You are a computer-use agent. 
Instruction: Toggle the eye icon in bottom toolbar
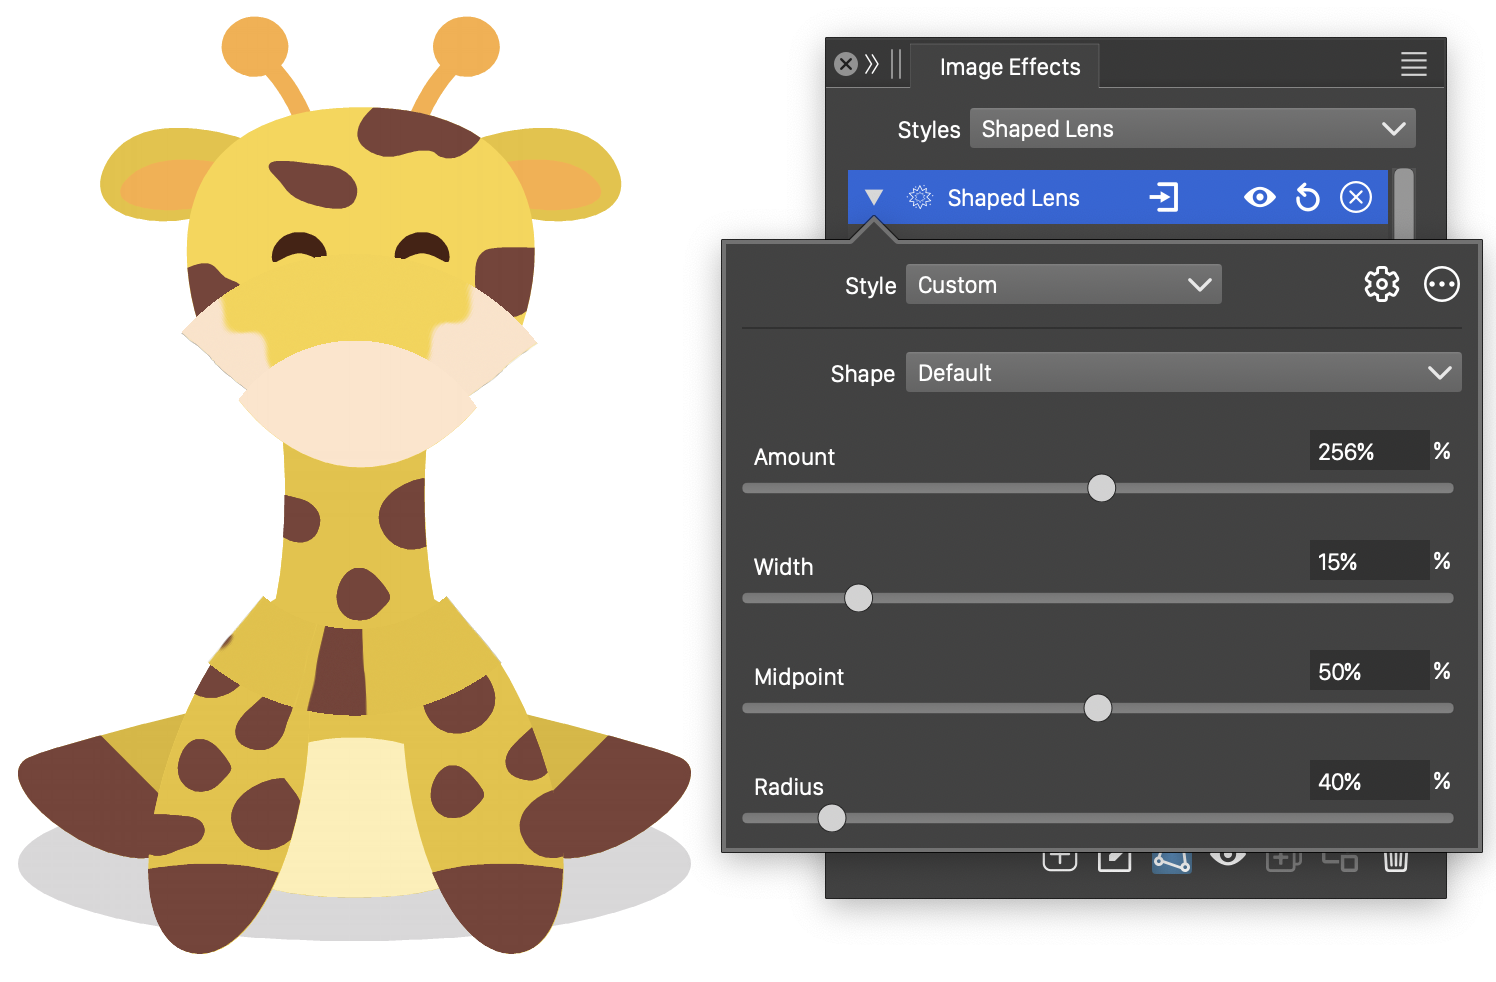point(1227,858)
